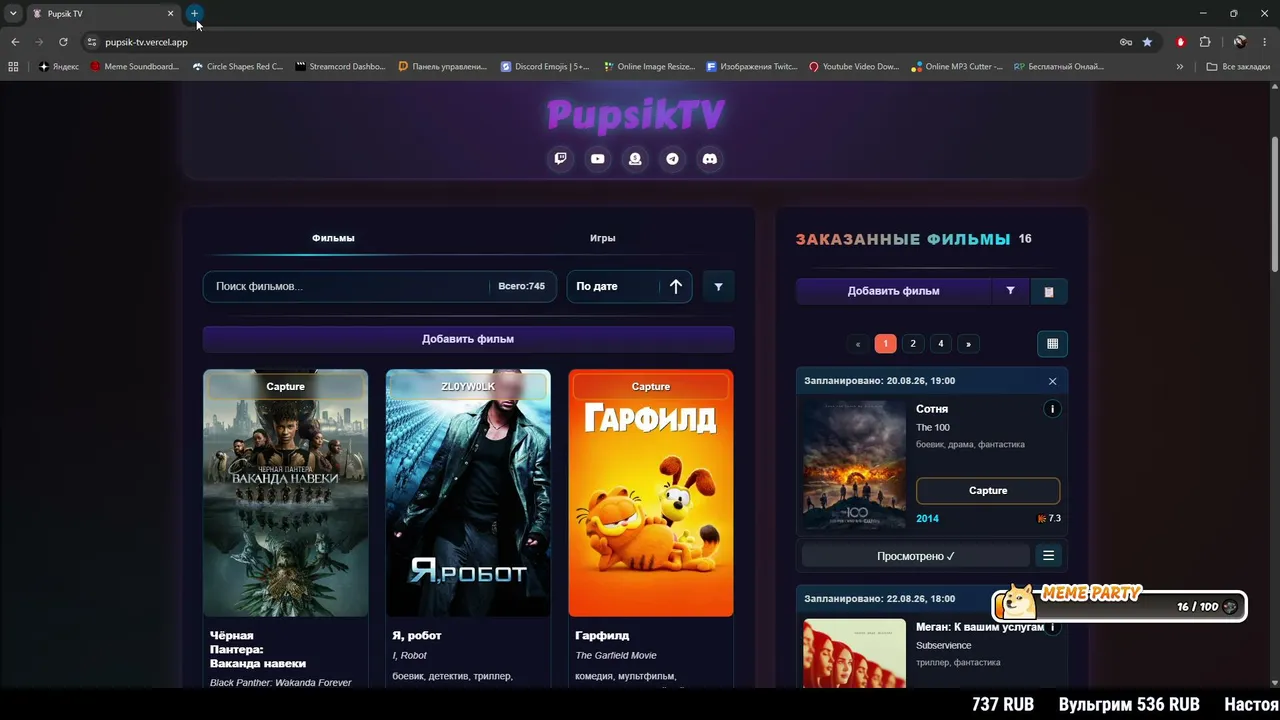Open the Youtube Video Downloader bookmark
The height and width of the screenshot is (720, 1280).
[x=854, y=67]
